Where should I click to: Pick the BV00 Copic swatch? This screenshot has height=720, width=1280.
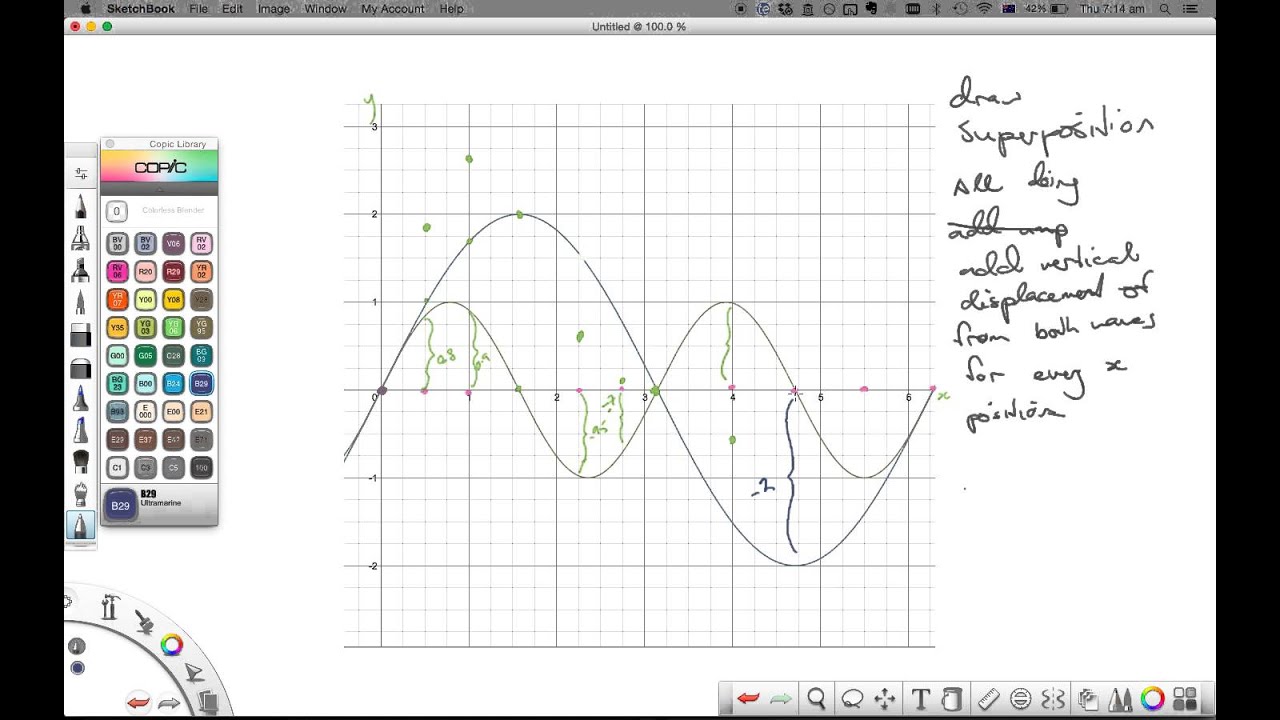[117, 243]
